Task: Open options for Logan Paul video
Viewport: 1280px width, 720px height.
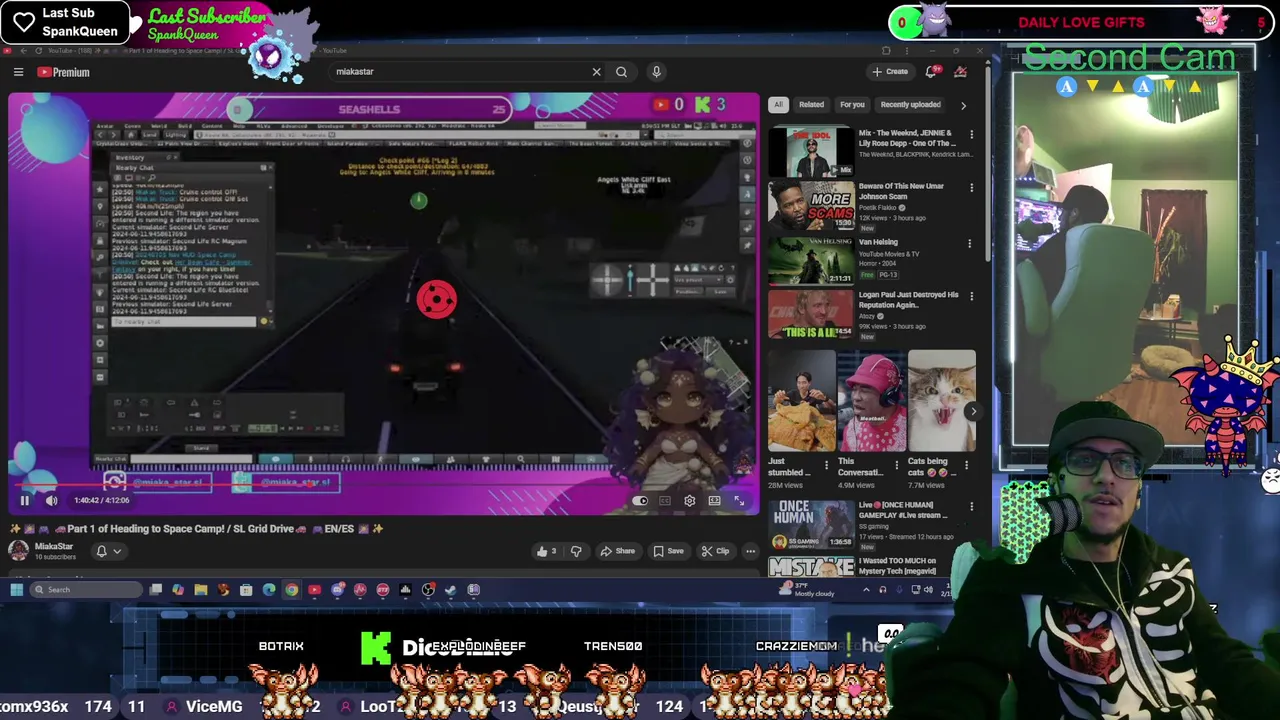Action: click(x=971, y=296)
